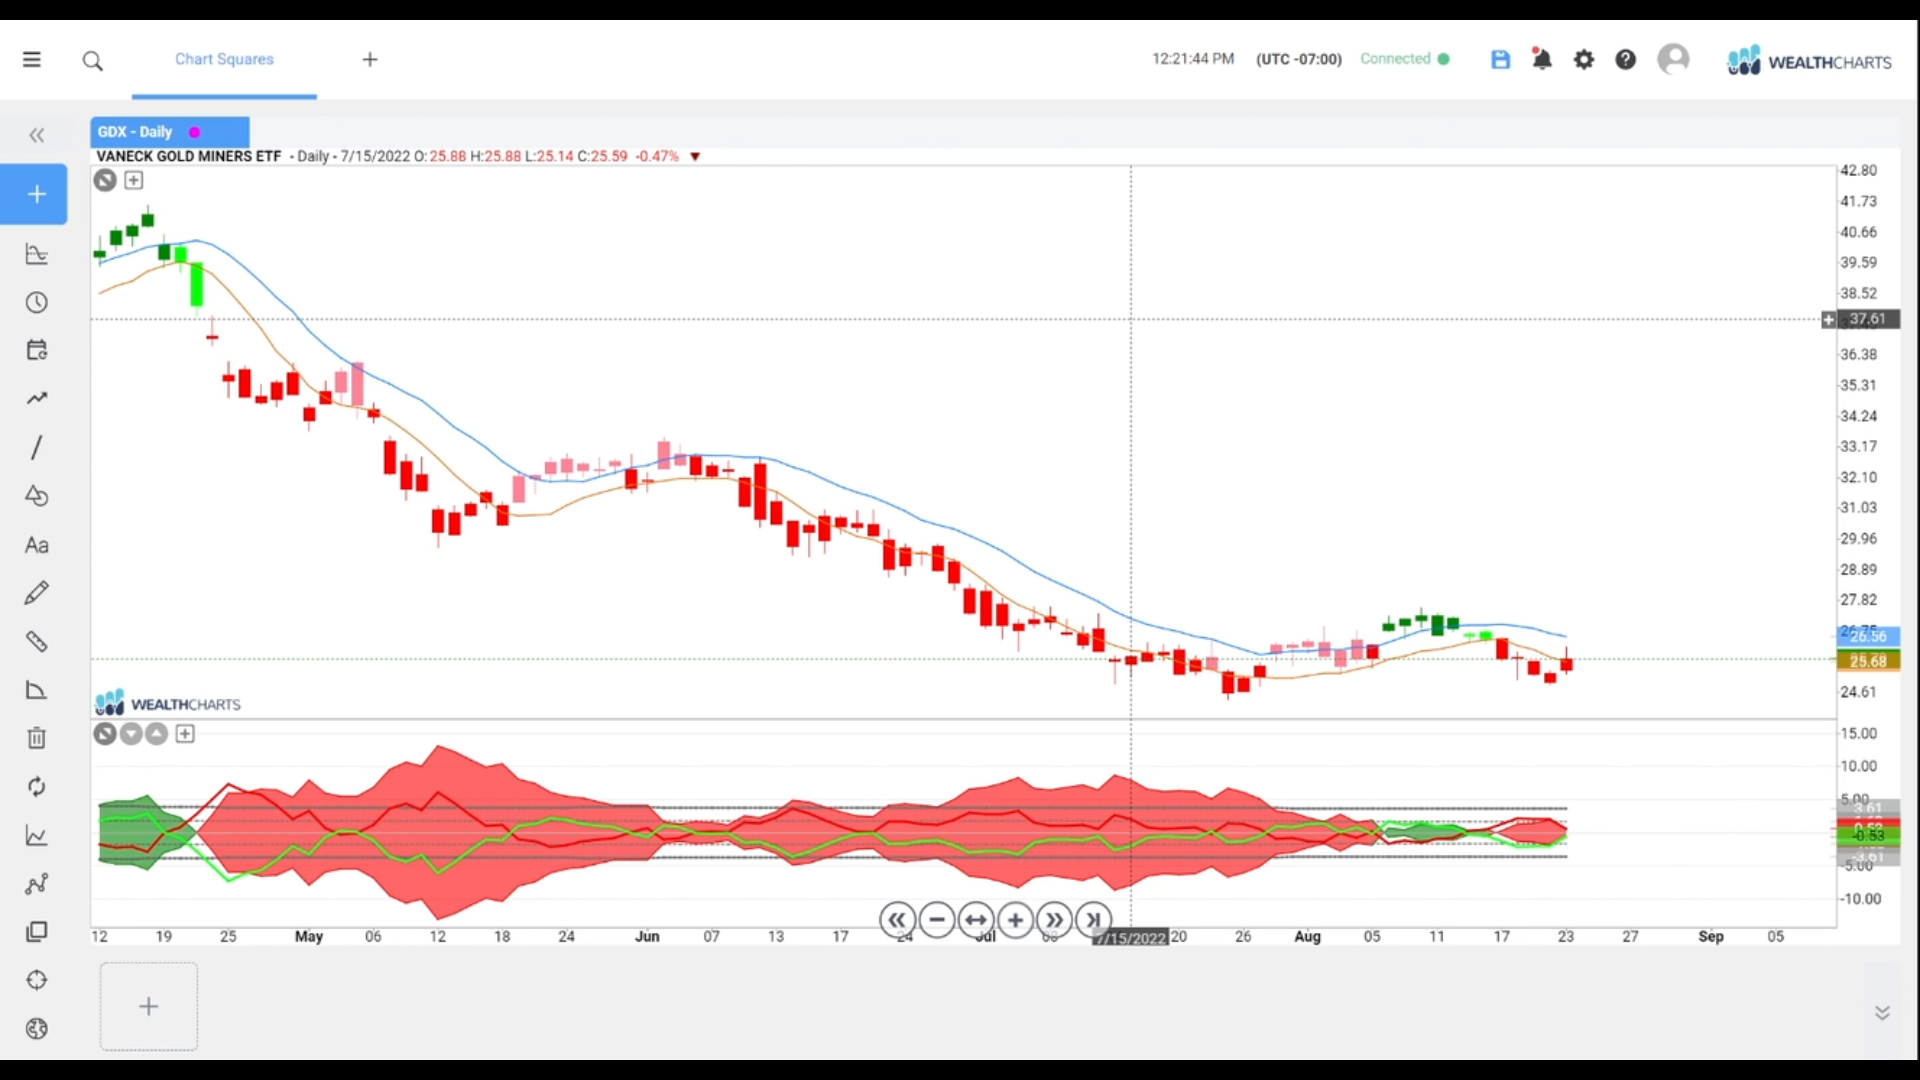This screenshot has height=1080, width=1920.
Task: Select the pencil freehand tool
Action: (x=37, y=593)
